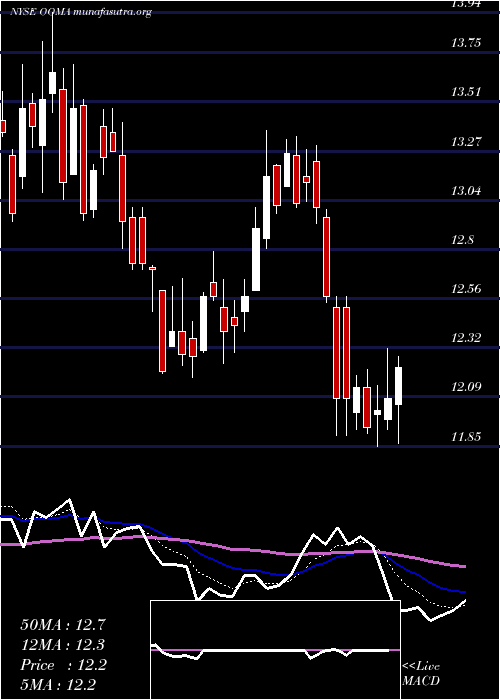
Task: Click the 12.09 price axis label
Action: coord(466,387)
